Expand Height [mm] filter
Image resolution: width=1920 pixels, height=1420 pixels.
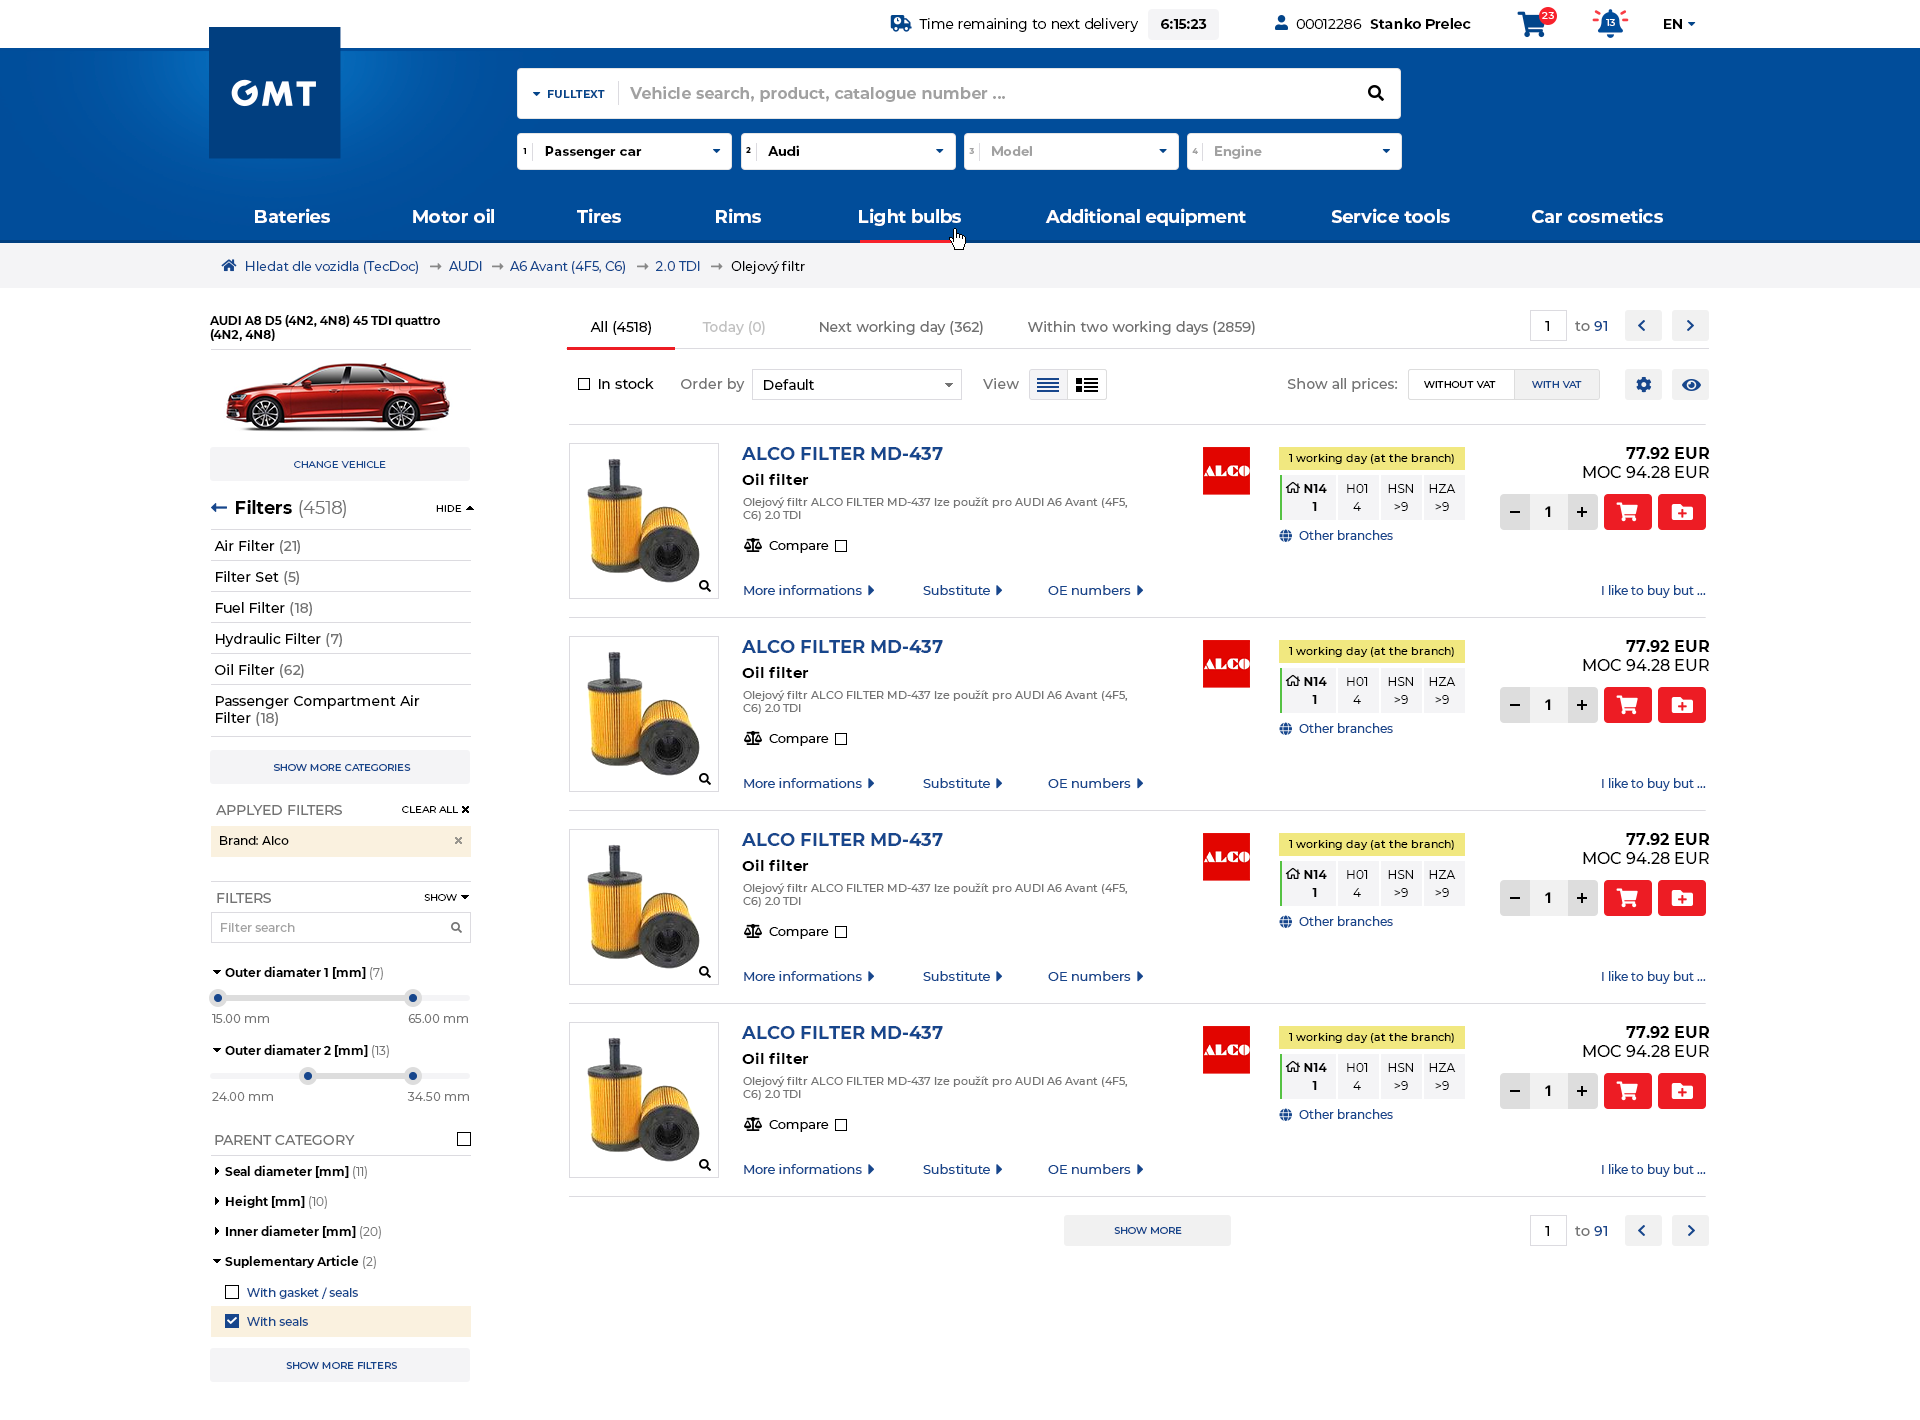[x=265, y=1201]
